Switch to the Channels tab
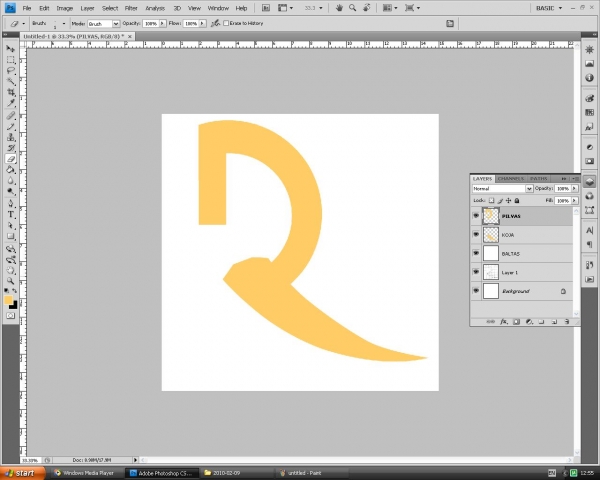Viewport: 600px width, 480px height. pyautogui.click(x=511, y=179)
